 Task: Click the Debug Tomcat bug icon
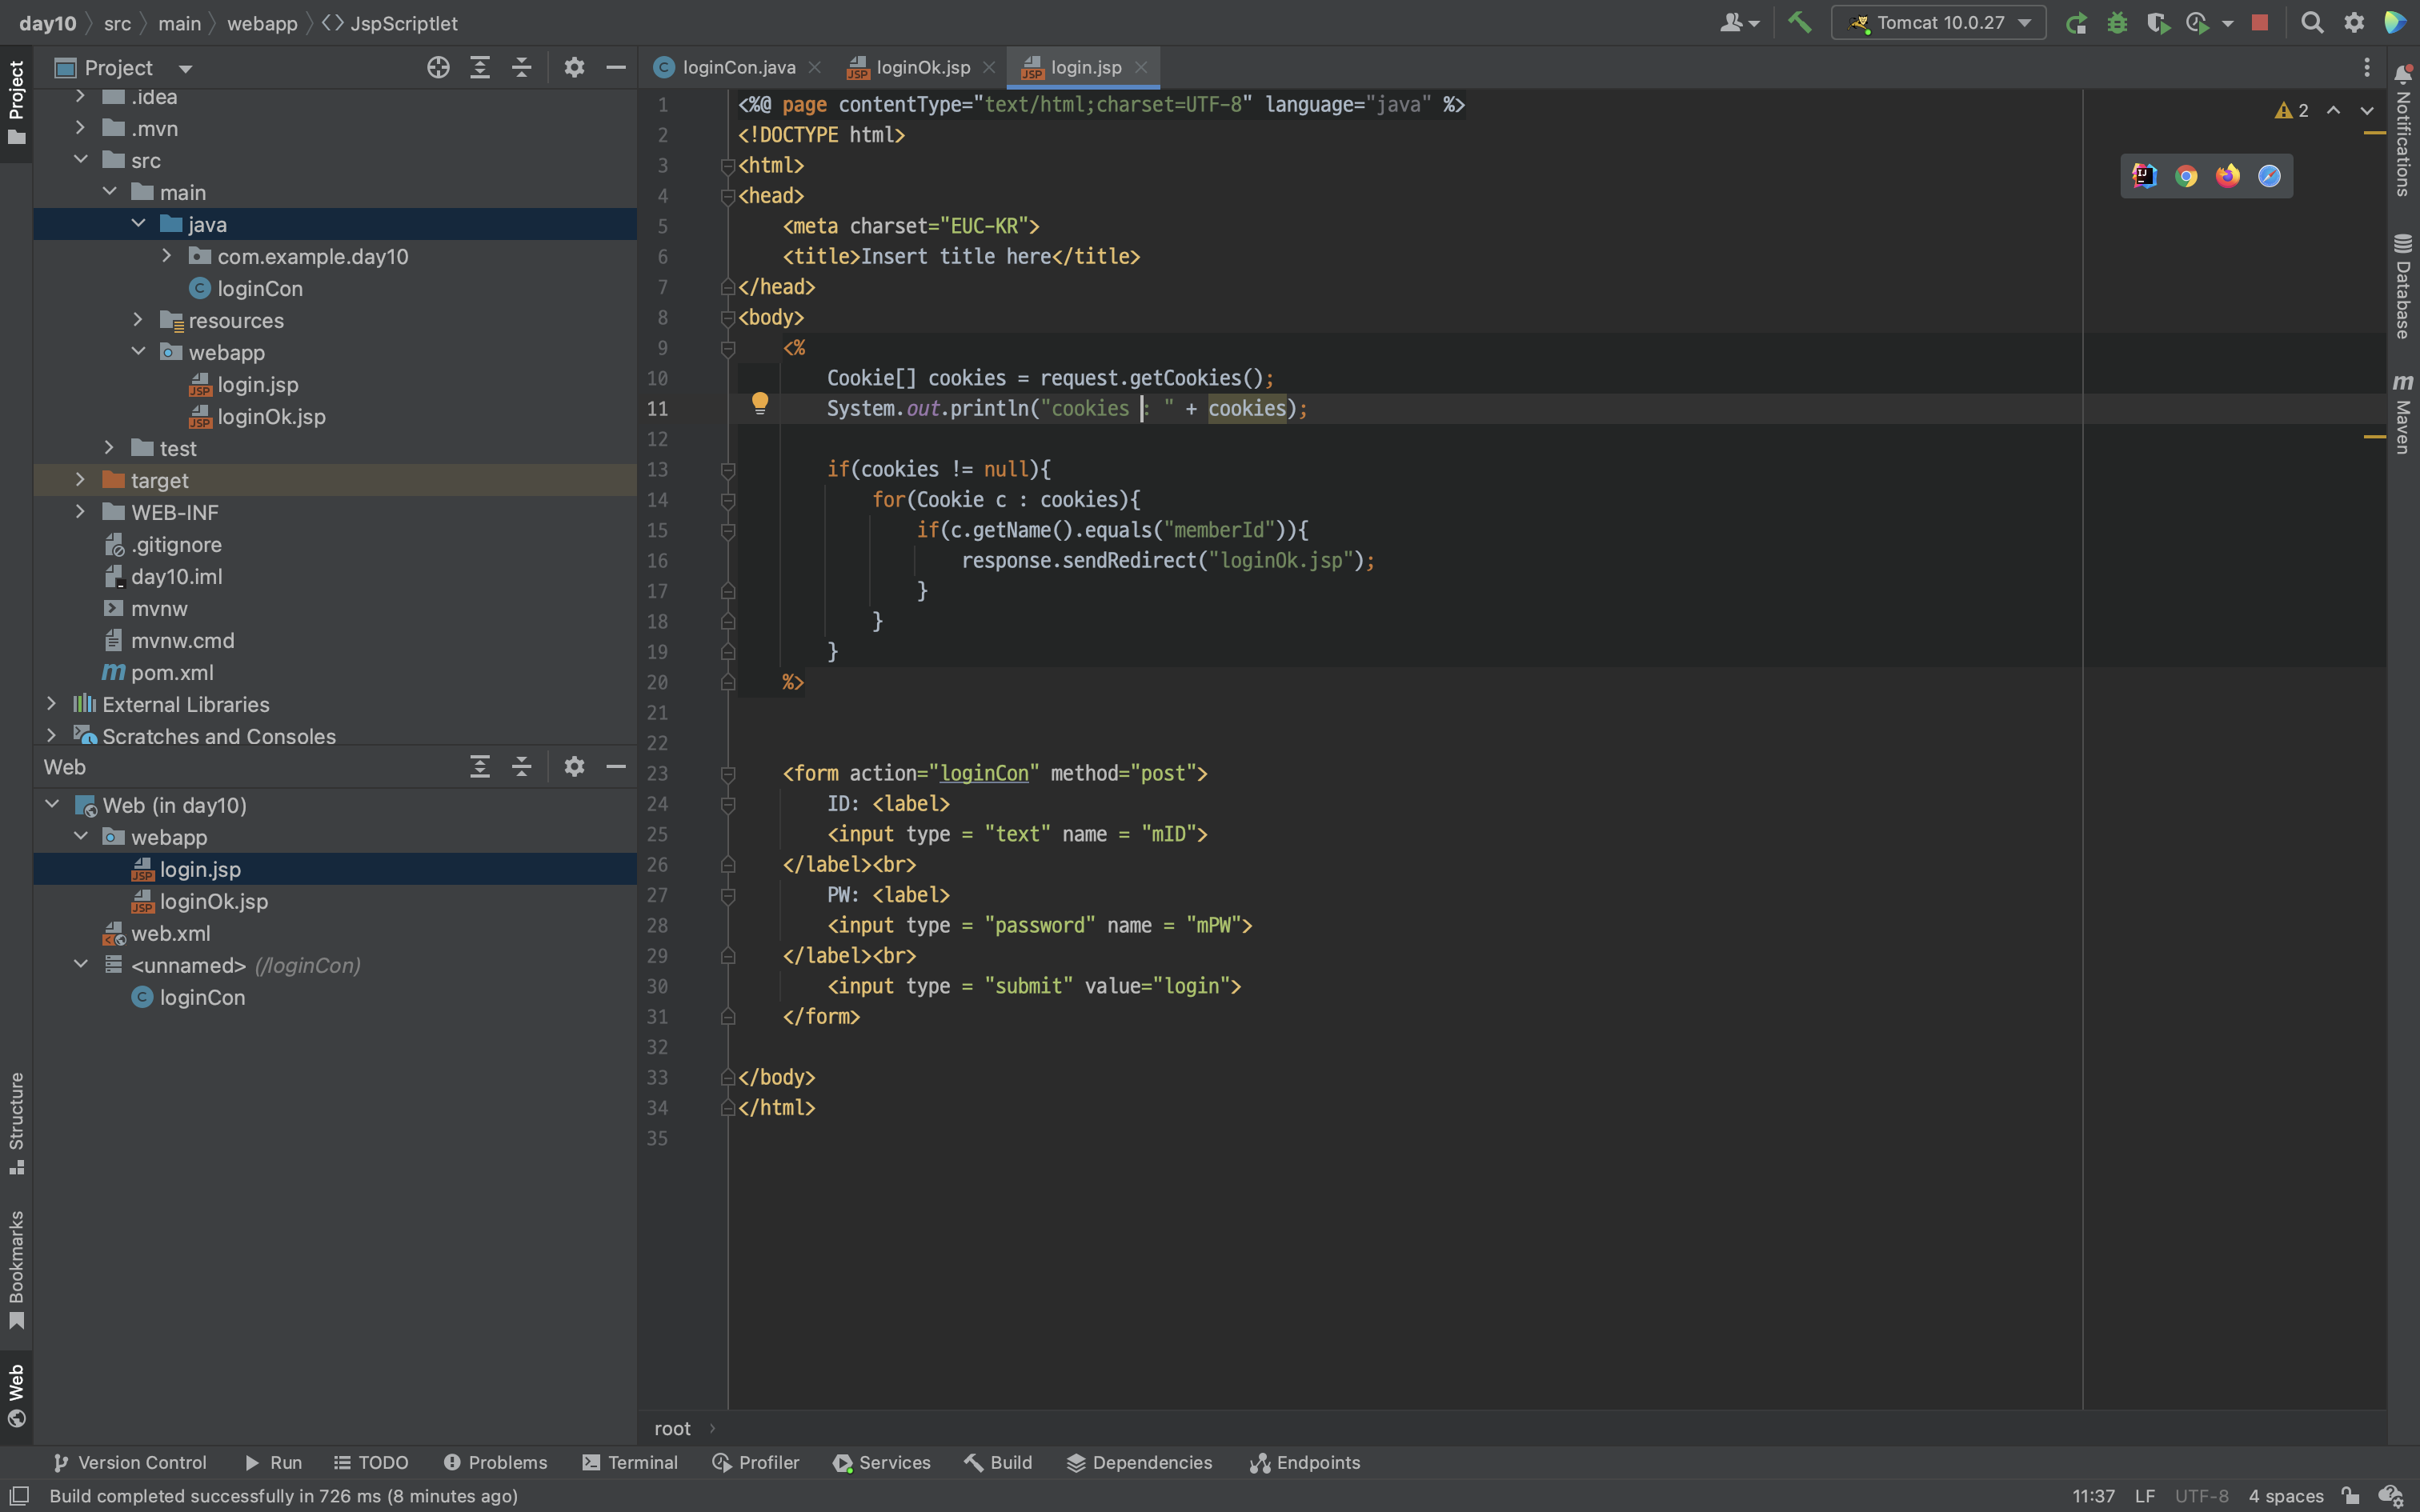pyautogui.click(x=2117, y=22)
